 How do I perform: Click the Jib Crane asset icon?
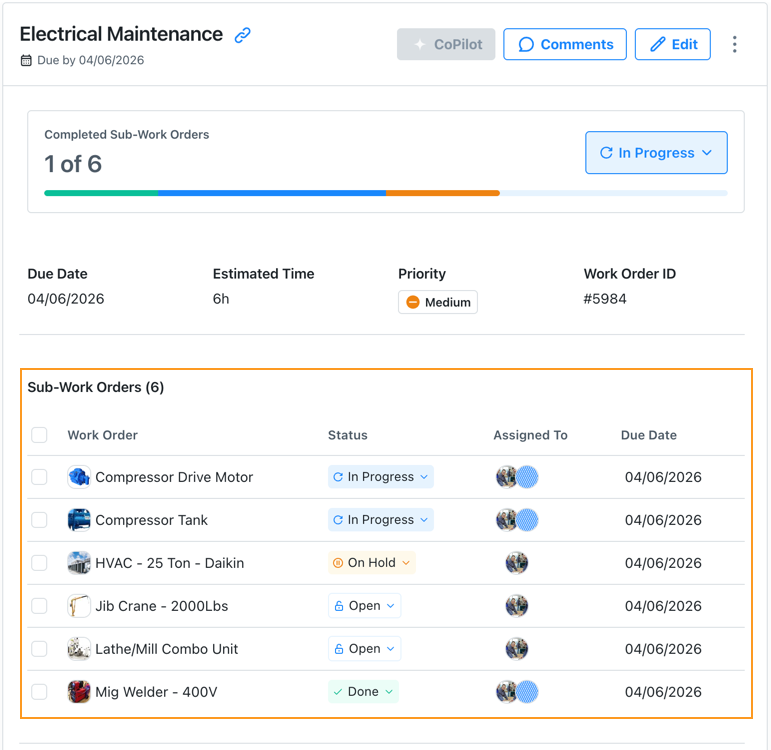click(x=79, y=606)
